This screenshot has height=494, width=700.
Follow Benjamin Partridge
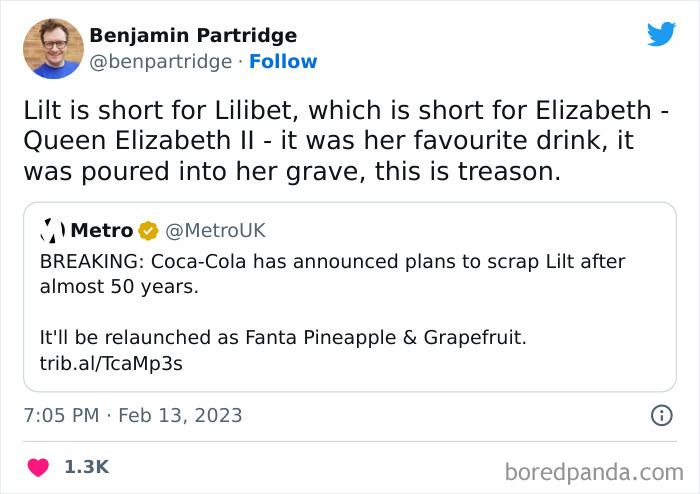283,62
